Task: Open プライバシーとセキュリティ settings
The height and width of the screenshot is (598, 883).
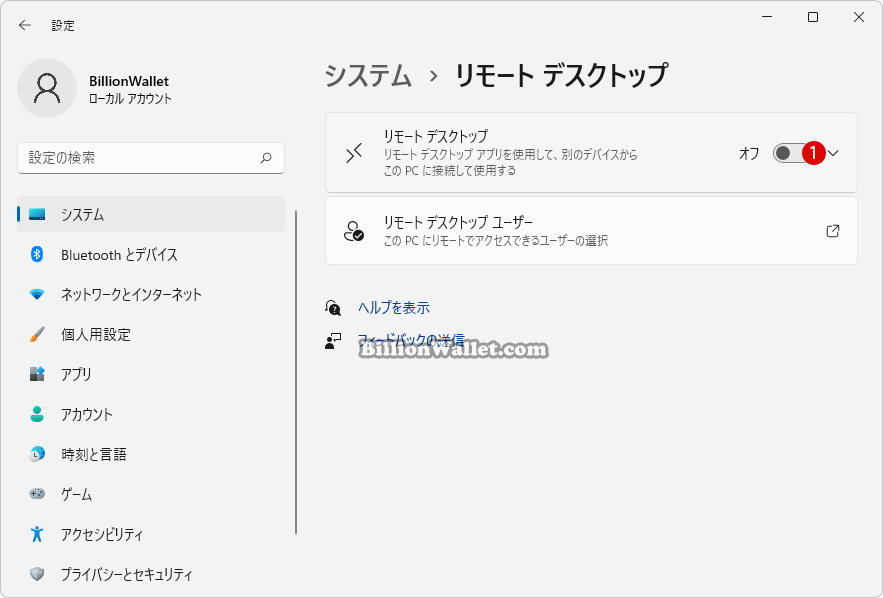Action: tap(151, 574)
